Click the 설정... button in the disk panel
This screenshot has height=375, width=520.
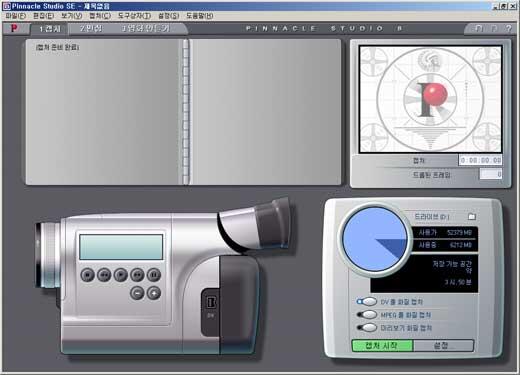pos(443,345)
